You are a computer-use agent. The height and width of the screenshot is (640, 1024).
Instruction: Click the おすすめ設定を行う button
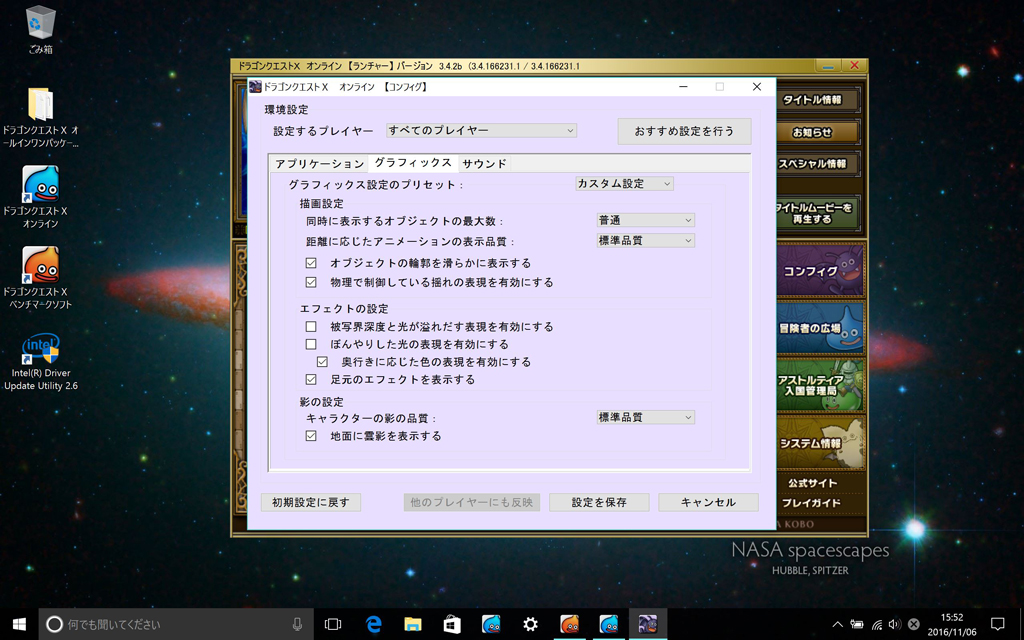pyautogui.click(x=684, y=131)
